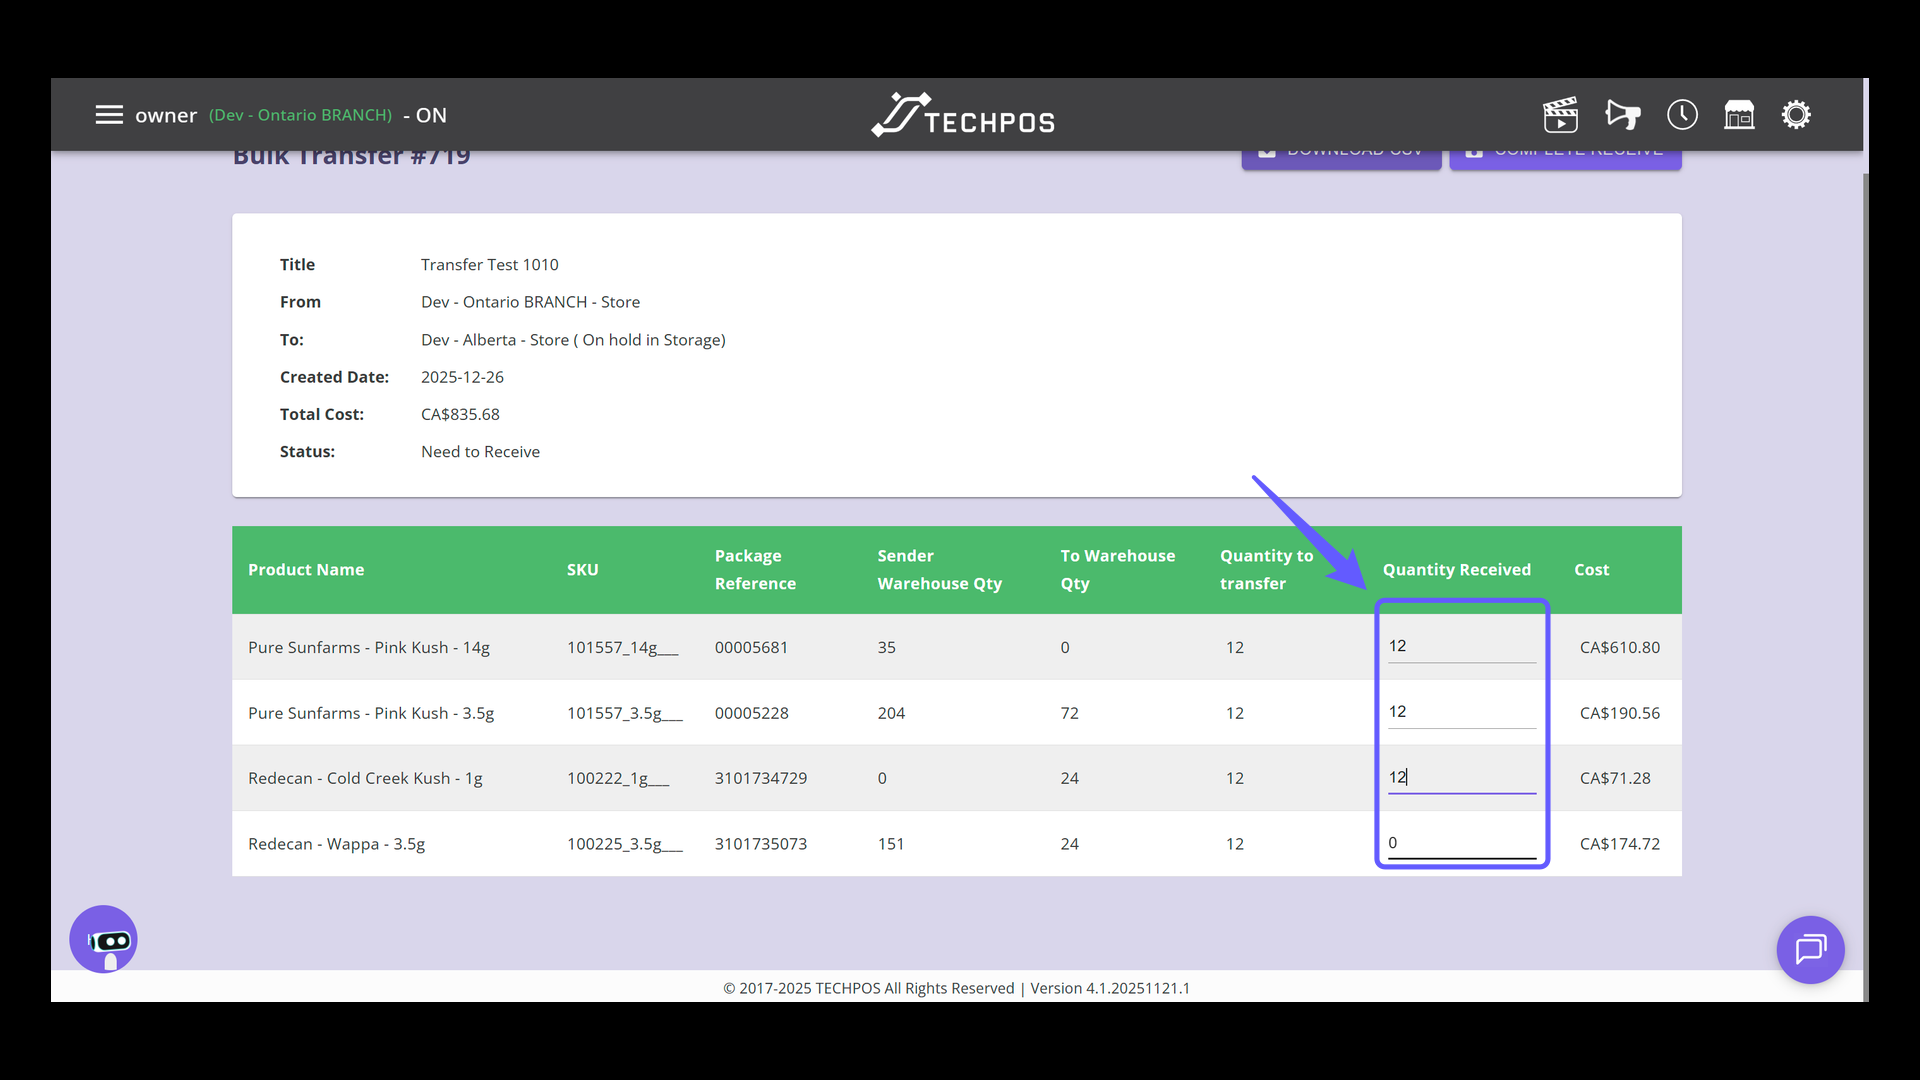Edit quantity received for Pink Kush 3.5g
1920x1080 pixels.
[1460, 712]
